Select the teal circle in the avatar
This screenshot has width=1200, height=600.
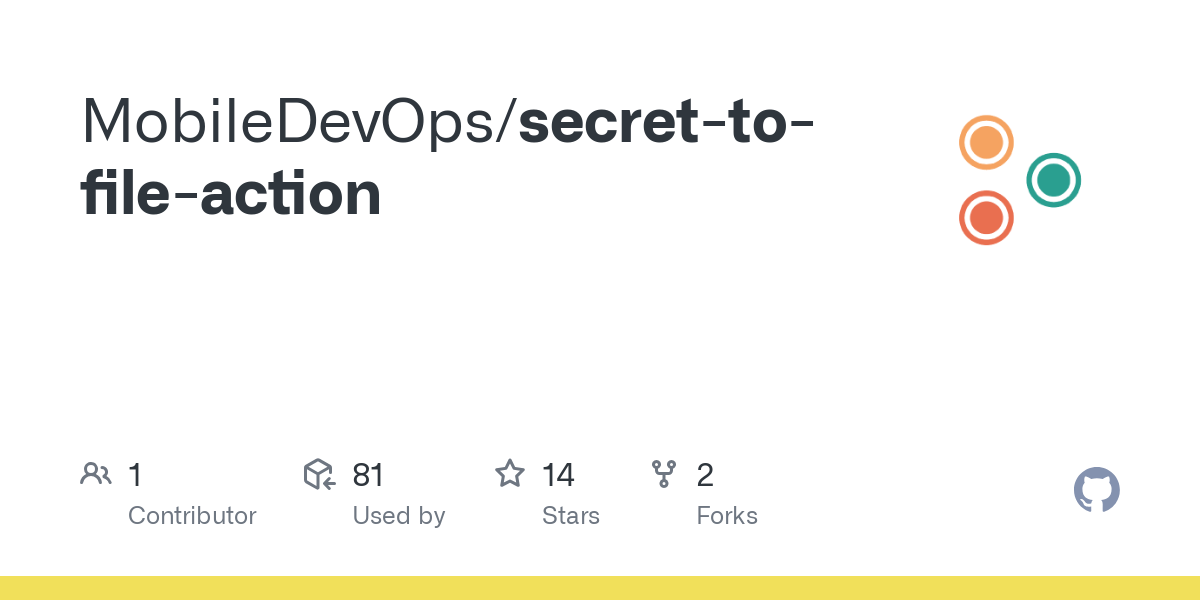coord(1053,180)
